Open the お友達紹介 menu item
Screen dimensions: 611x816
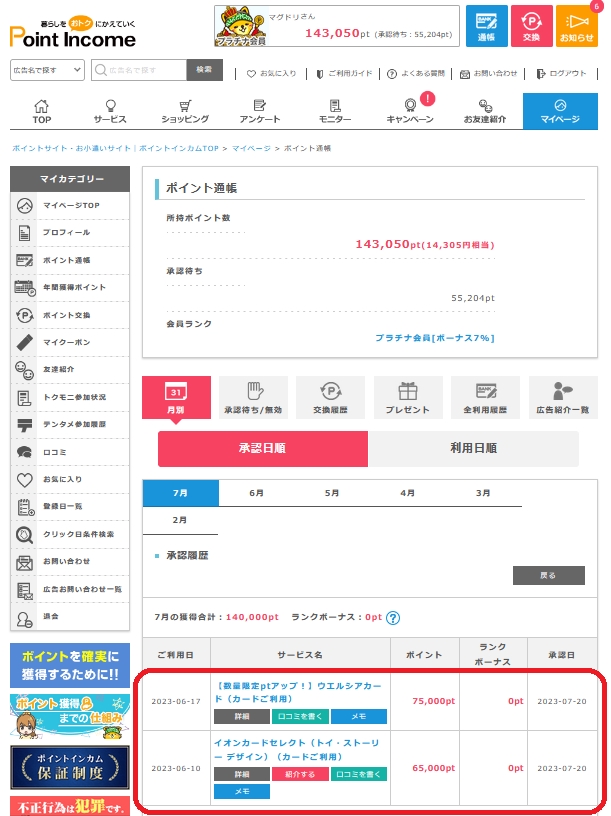click(x=485, y=111)
